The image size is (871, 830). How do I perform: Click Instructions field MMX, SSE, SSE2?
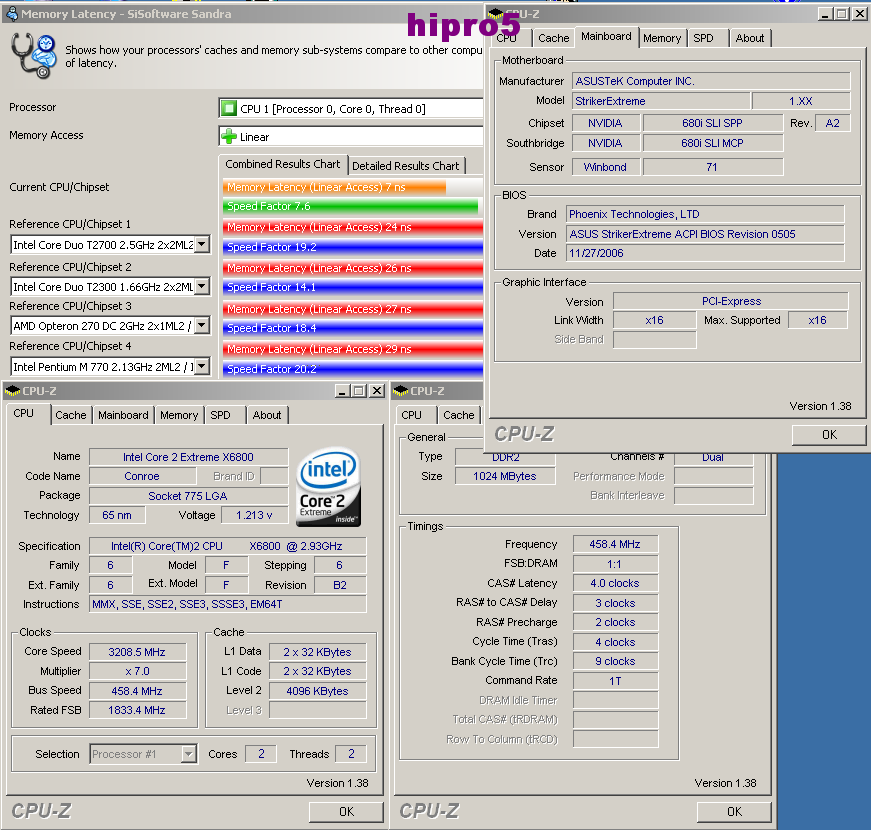(228, 604)
